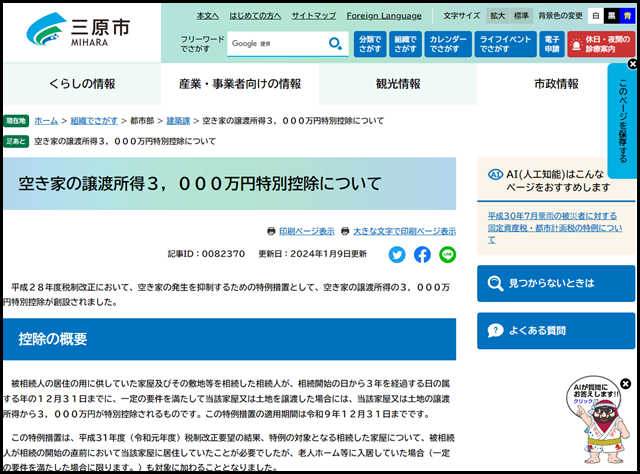Open 産業・事業者向けの情報 menu tab
Viewport: 640px width, 474px height.
click(x=240, y=84)
